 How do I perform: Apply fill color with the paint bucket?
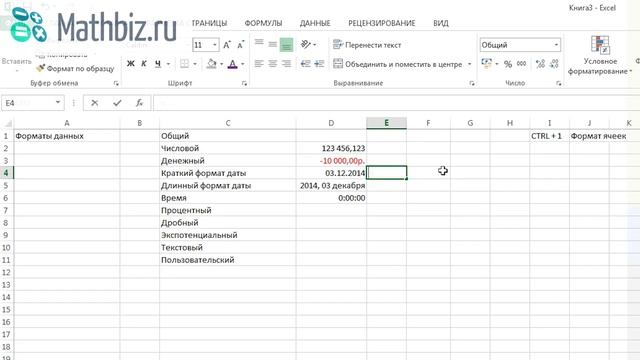point(211,64)
